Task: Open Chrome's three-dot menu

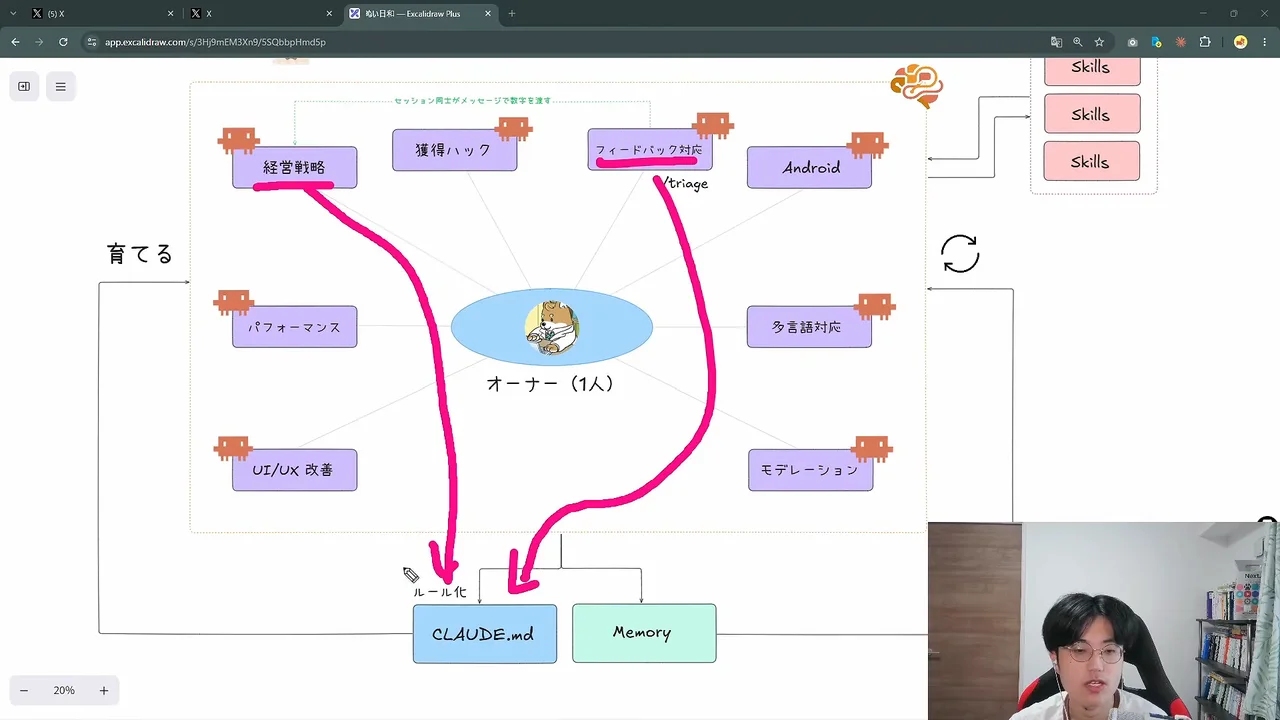Action: [1265, 42]
